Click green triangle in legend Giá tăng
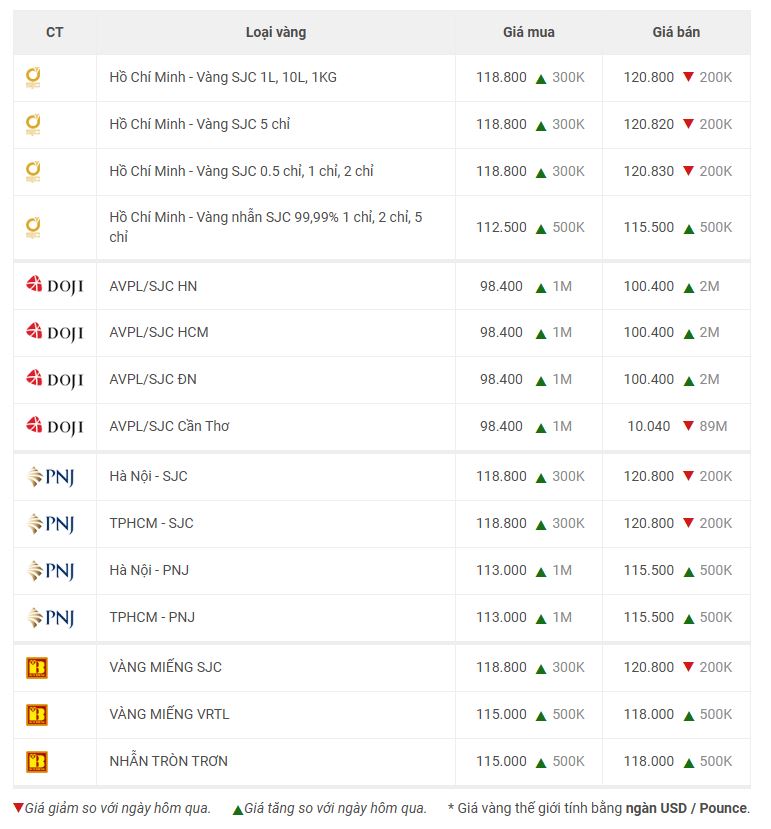771x829 pixels. [x=238, y=809]
